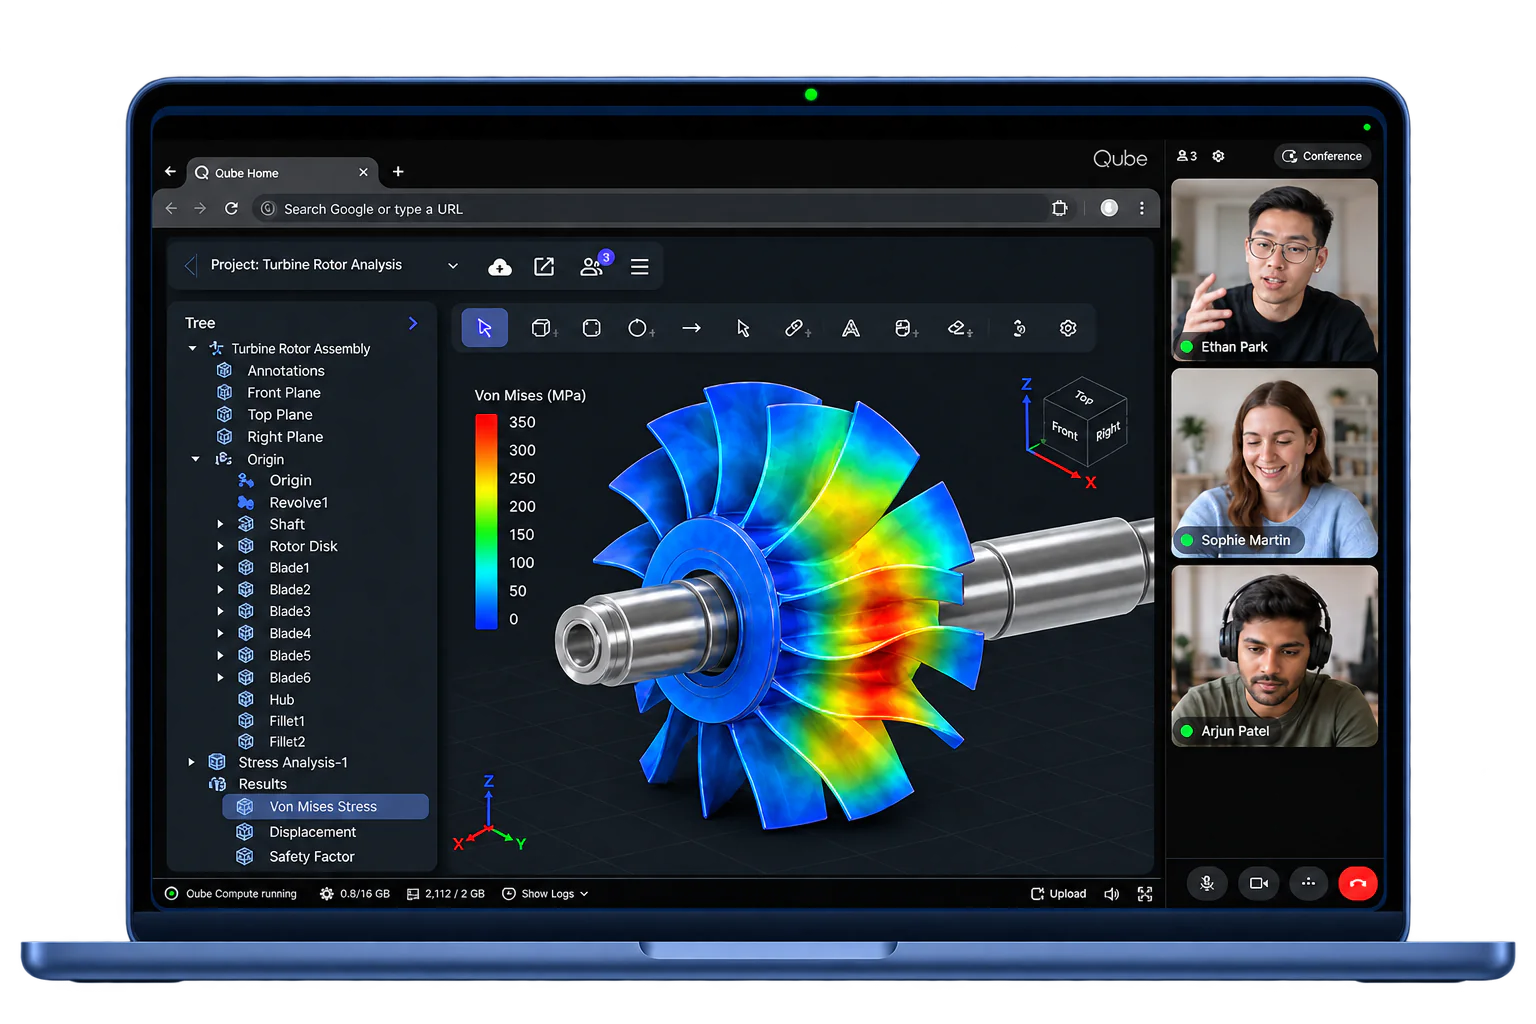Screen dimensions: 1536x1024
Task: Expand the Rotor Disk node
Action: pos(220,546)
